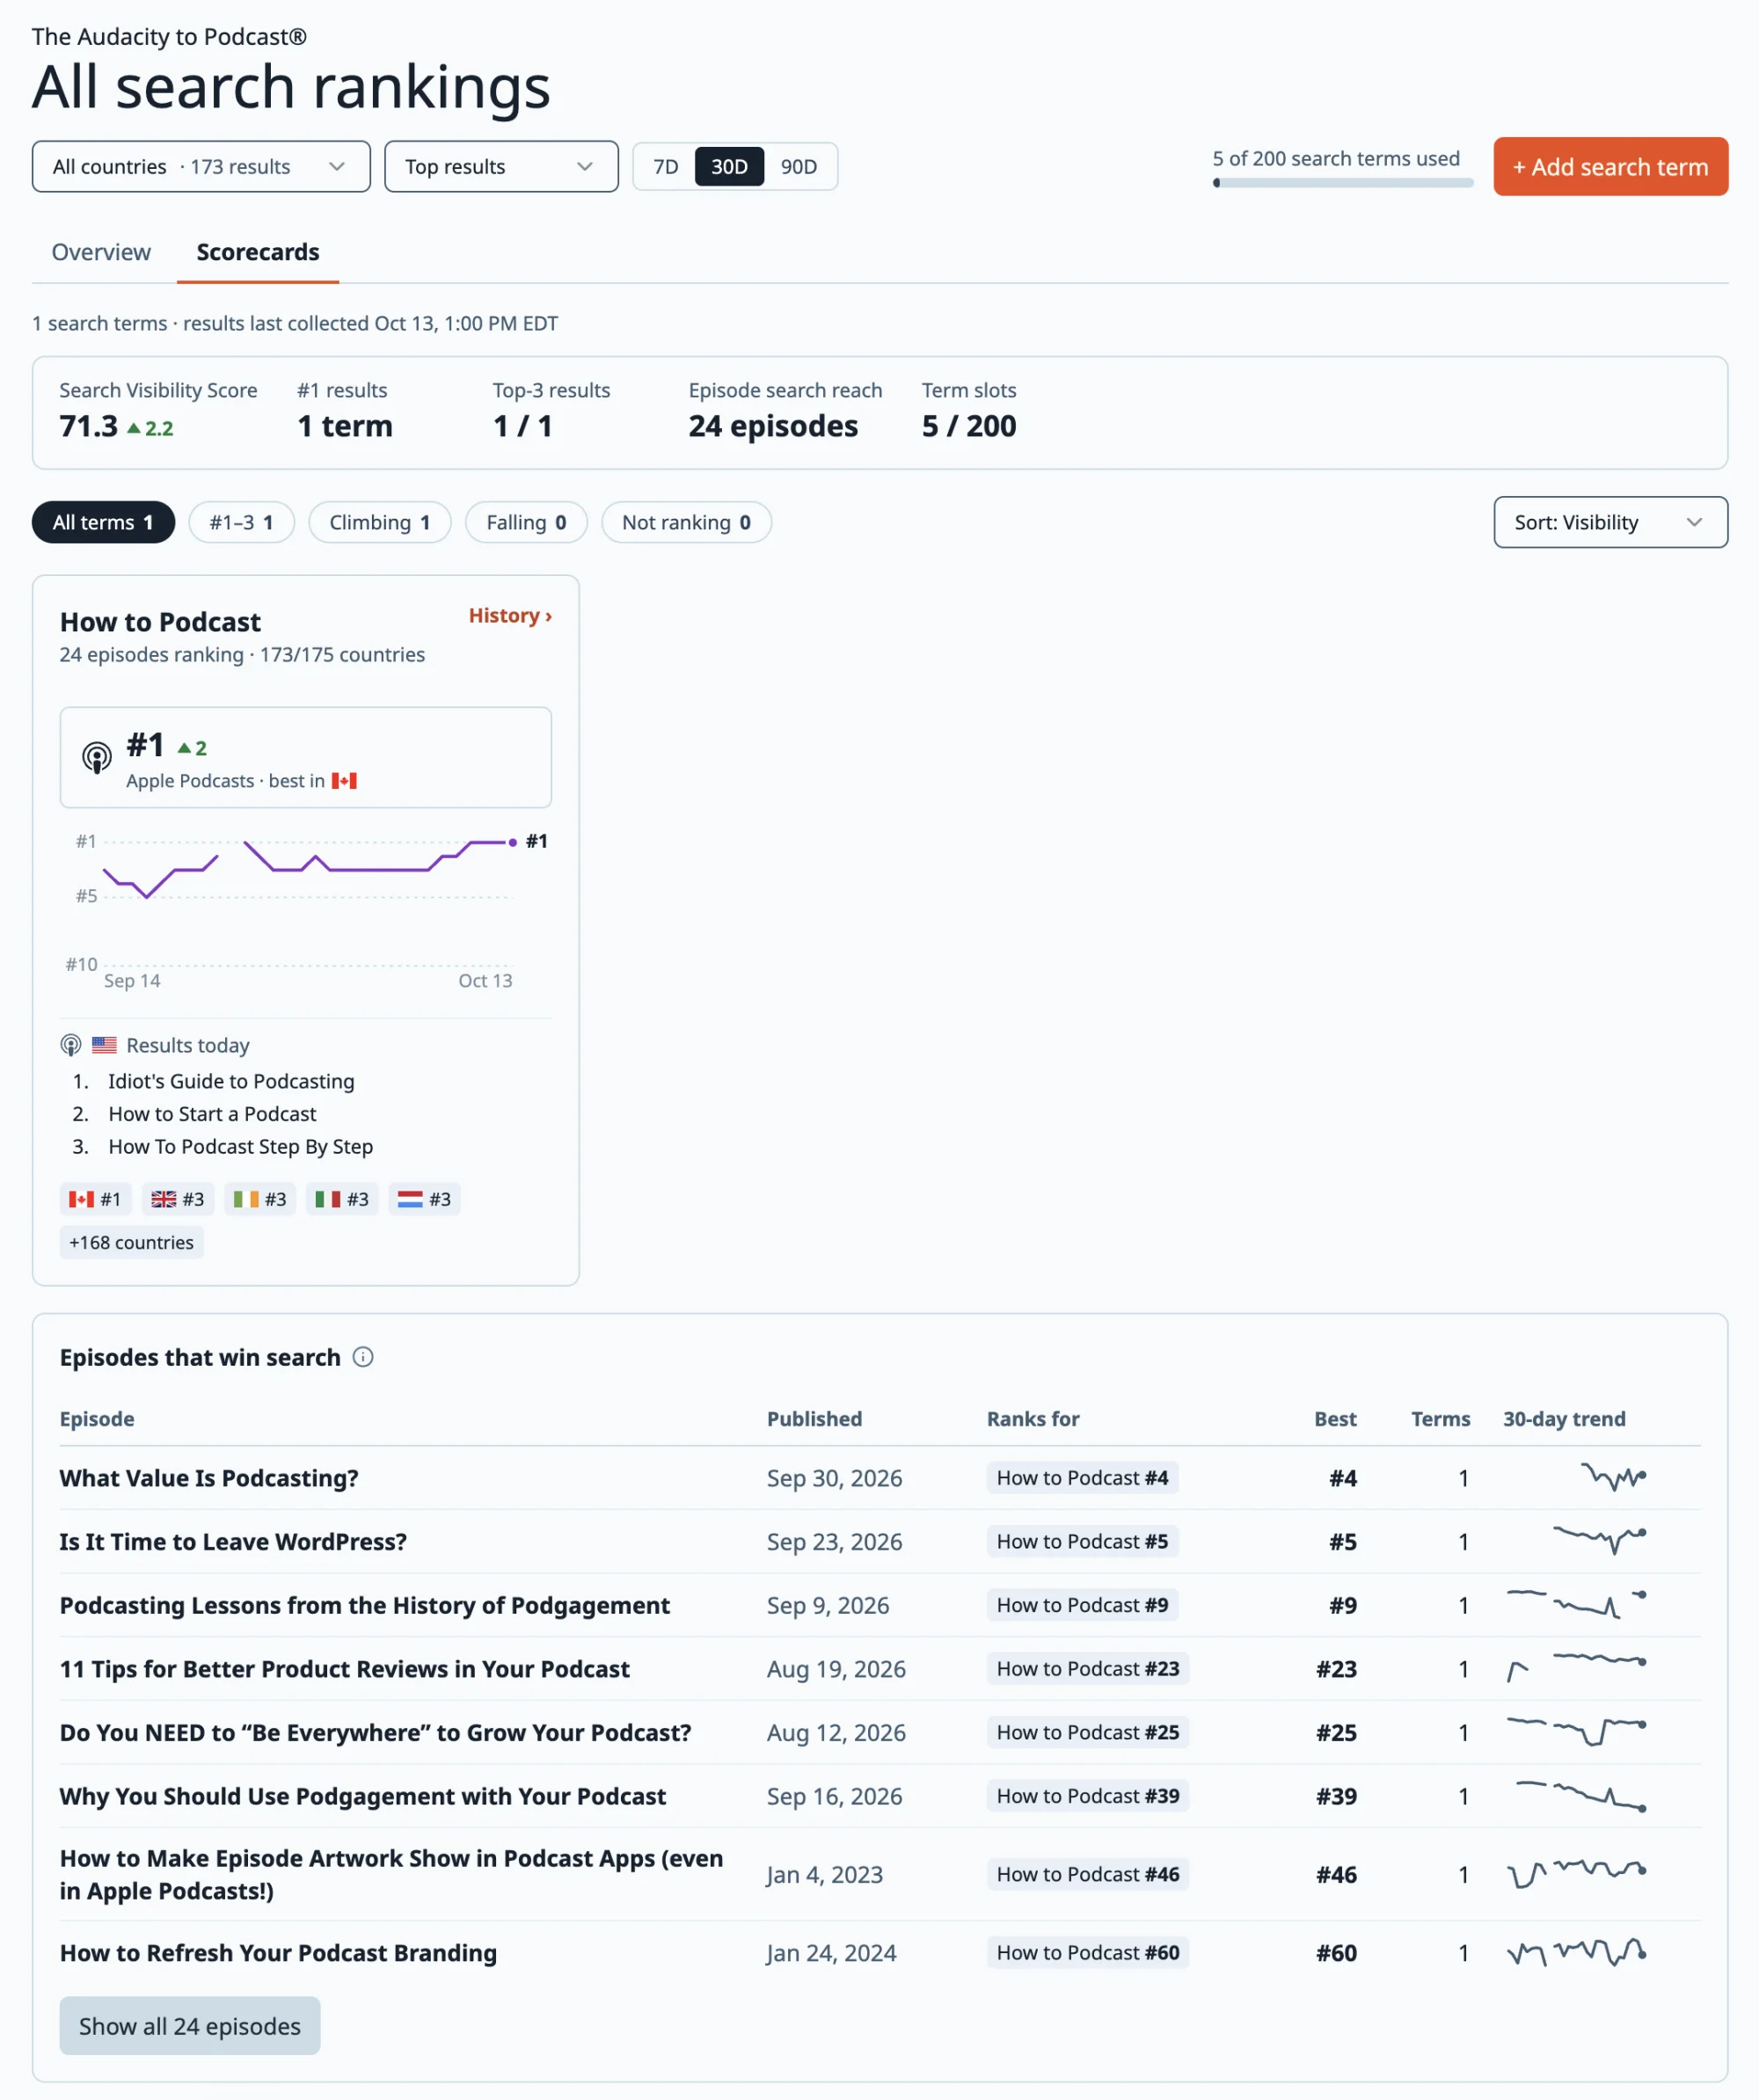Open the Top results dropdown

[x=501, y=166]
